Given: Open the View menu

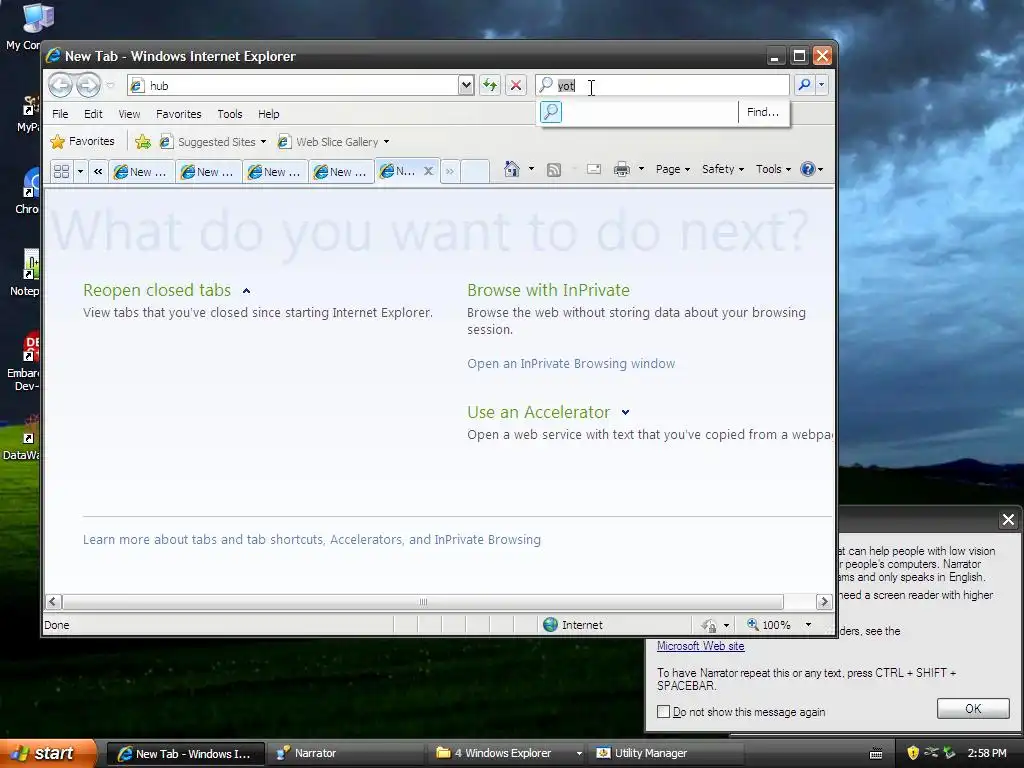Looking at the screenshot, I should (129, 114).
